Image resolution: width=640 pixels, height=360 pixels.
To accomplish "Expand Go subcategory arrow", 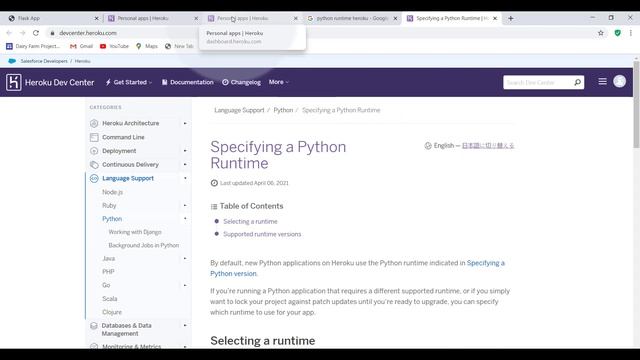I will (x=185, y=285).
